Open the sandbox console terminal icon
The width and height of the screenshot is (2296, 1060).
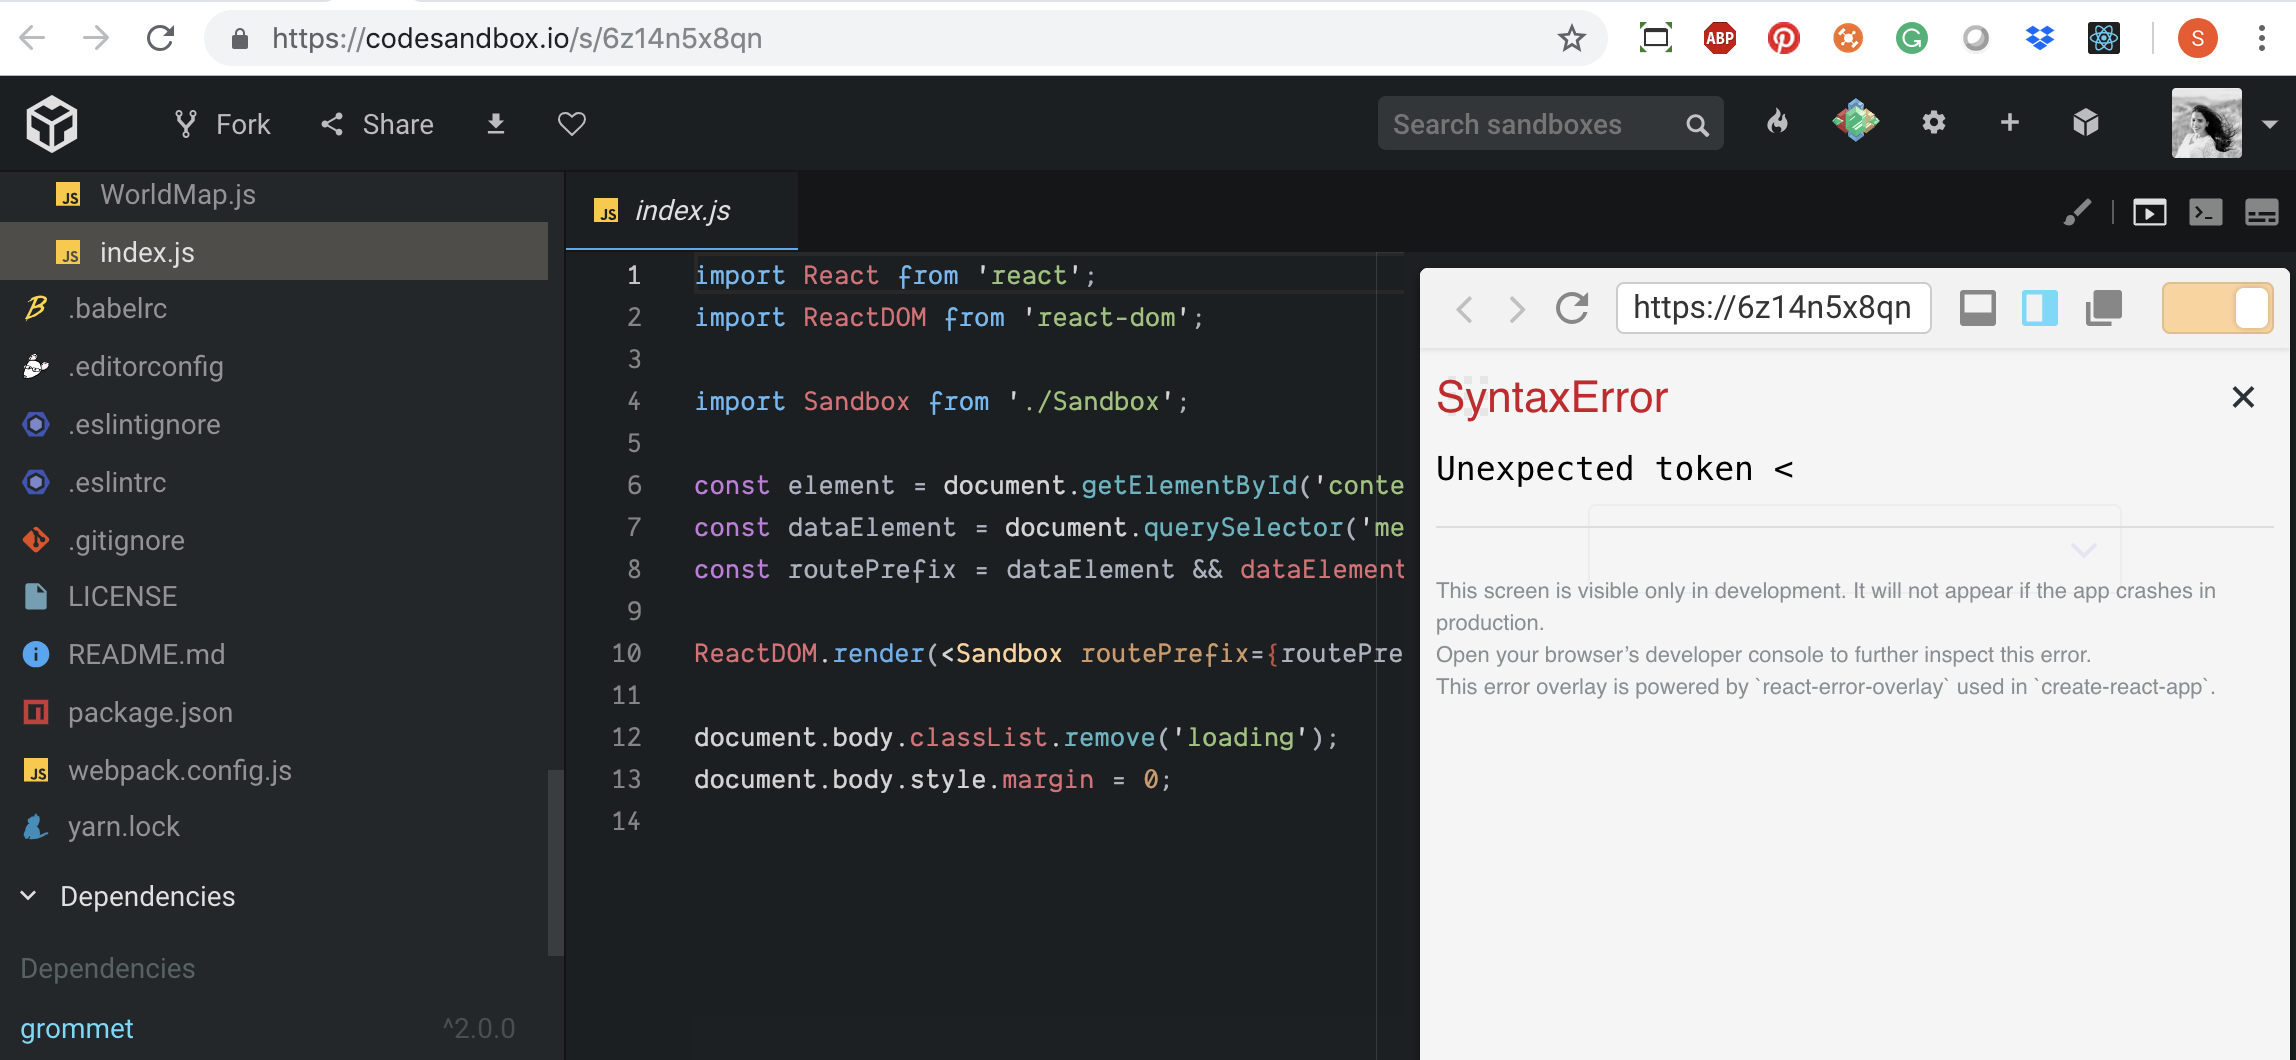(x=2206, y=211)
